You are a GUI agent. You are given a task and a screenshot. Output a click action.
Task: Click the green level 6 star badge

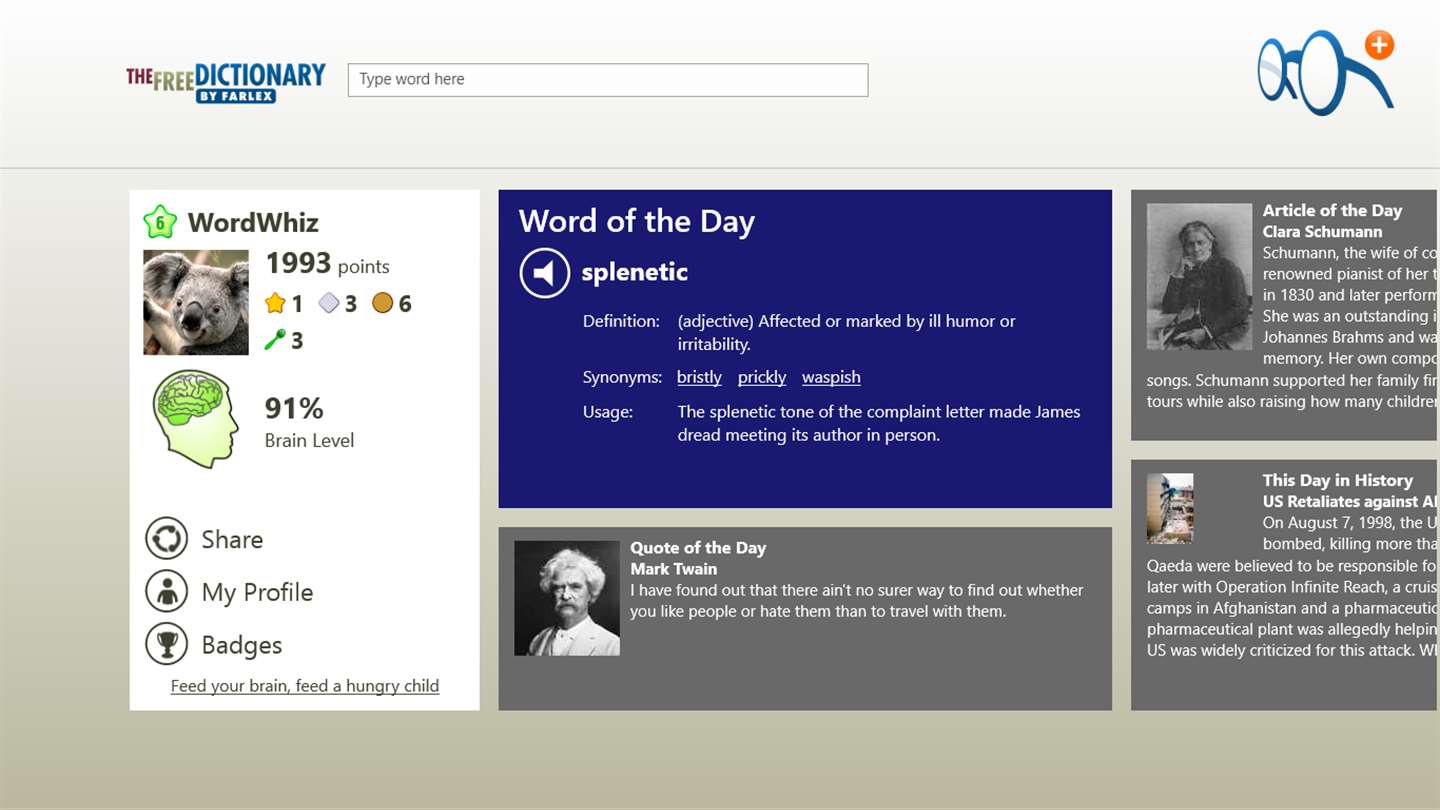160,221
